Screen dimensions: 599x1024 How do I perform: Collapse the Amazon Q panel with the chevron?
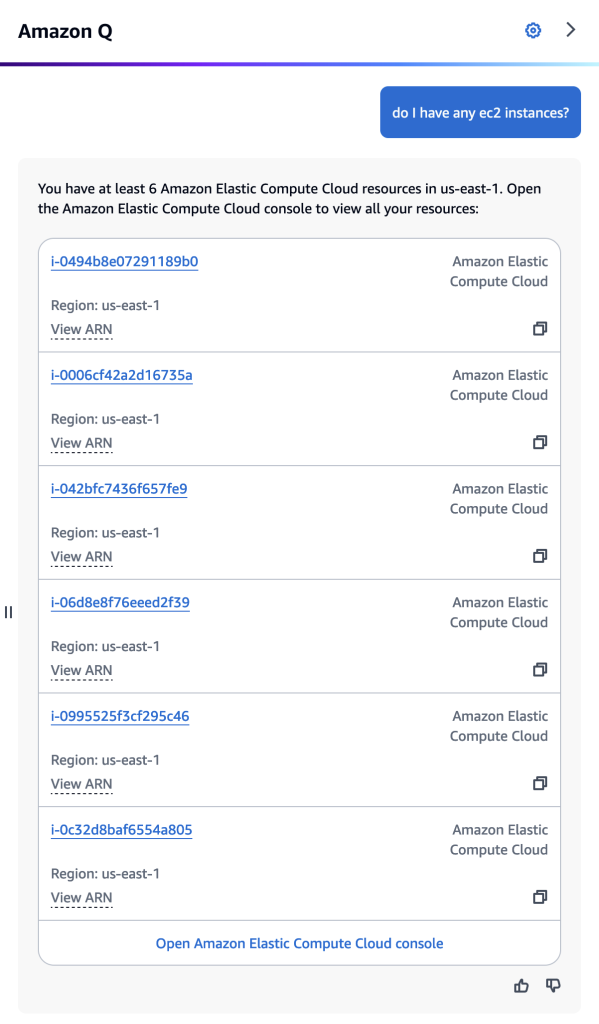pos(571,30)
